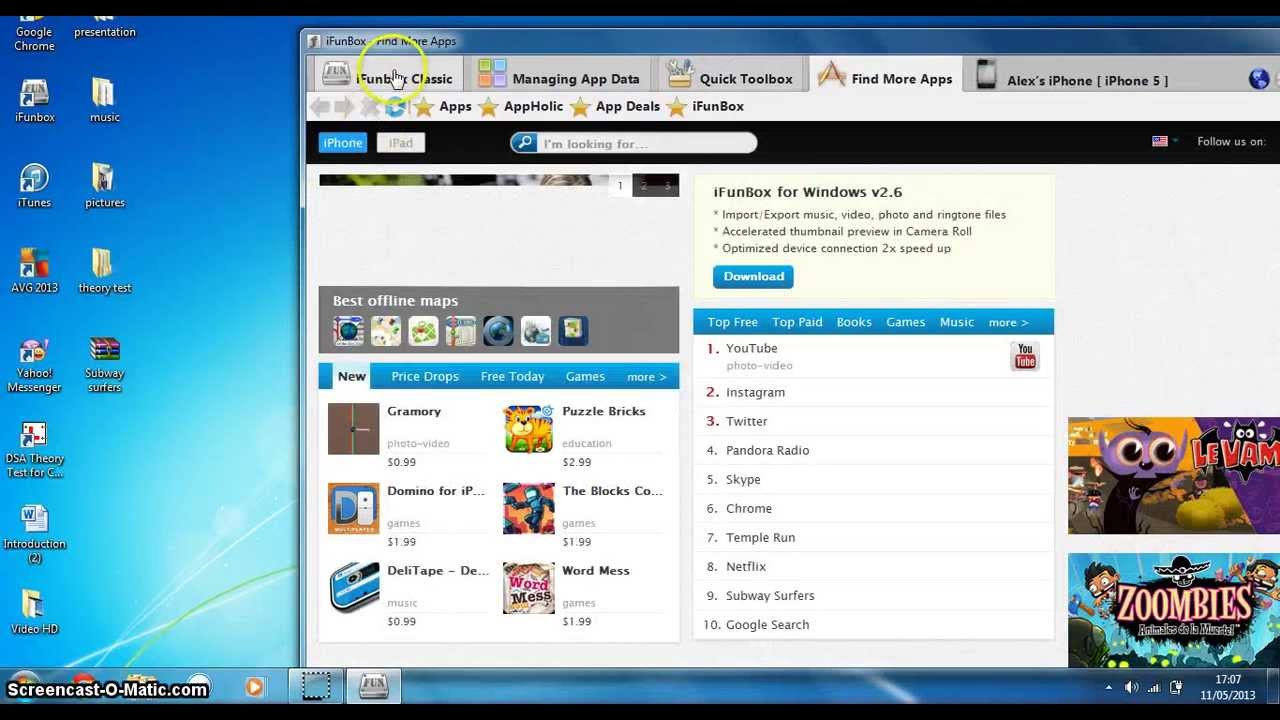
Task: Select the Music chart tab
Action: [956, 323]
